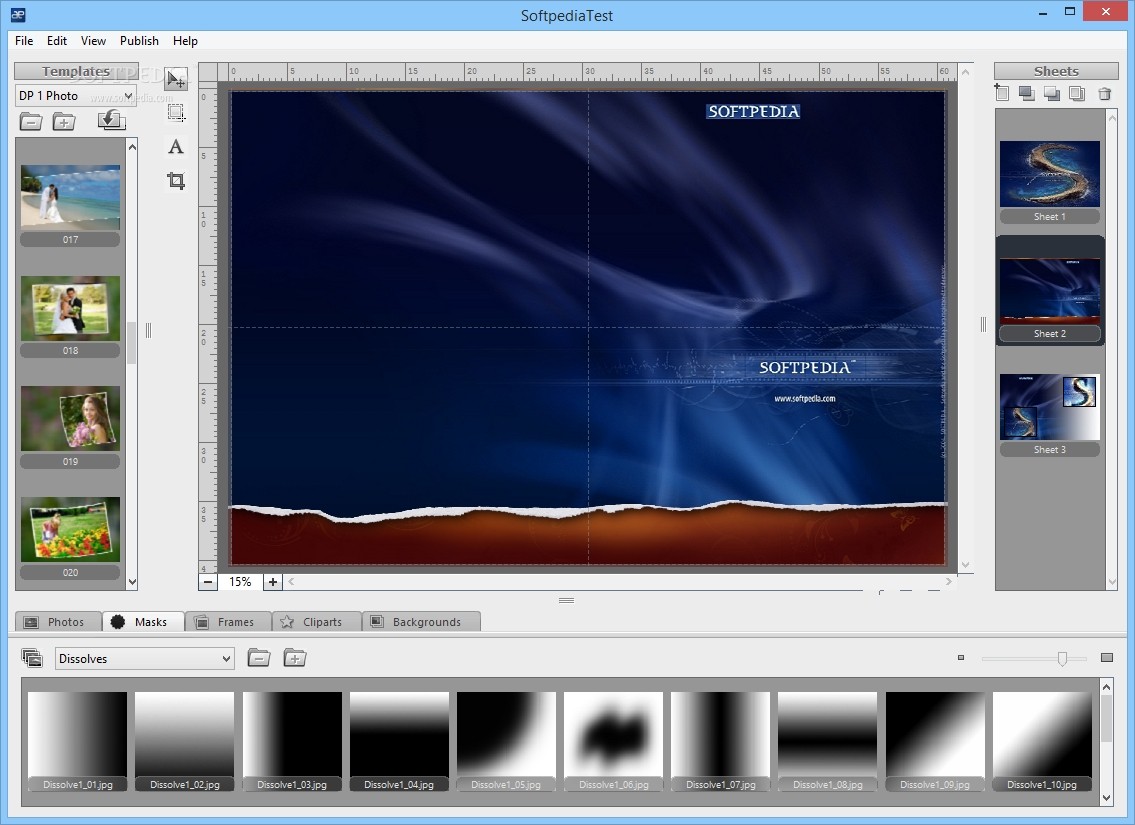This screenshot has width=1135, height=825.
Task: Click the 15% zoom level field
Action: pos(240,582)
